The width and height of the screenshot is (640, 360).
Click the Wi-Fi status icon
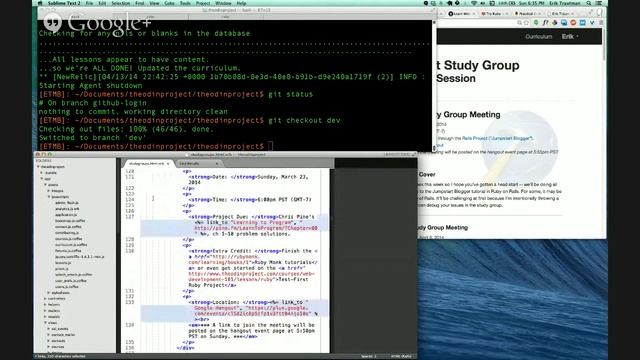[473, 3]
